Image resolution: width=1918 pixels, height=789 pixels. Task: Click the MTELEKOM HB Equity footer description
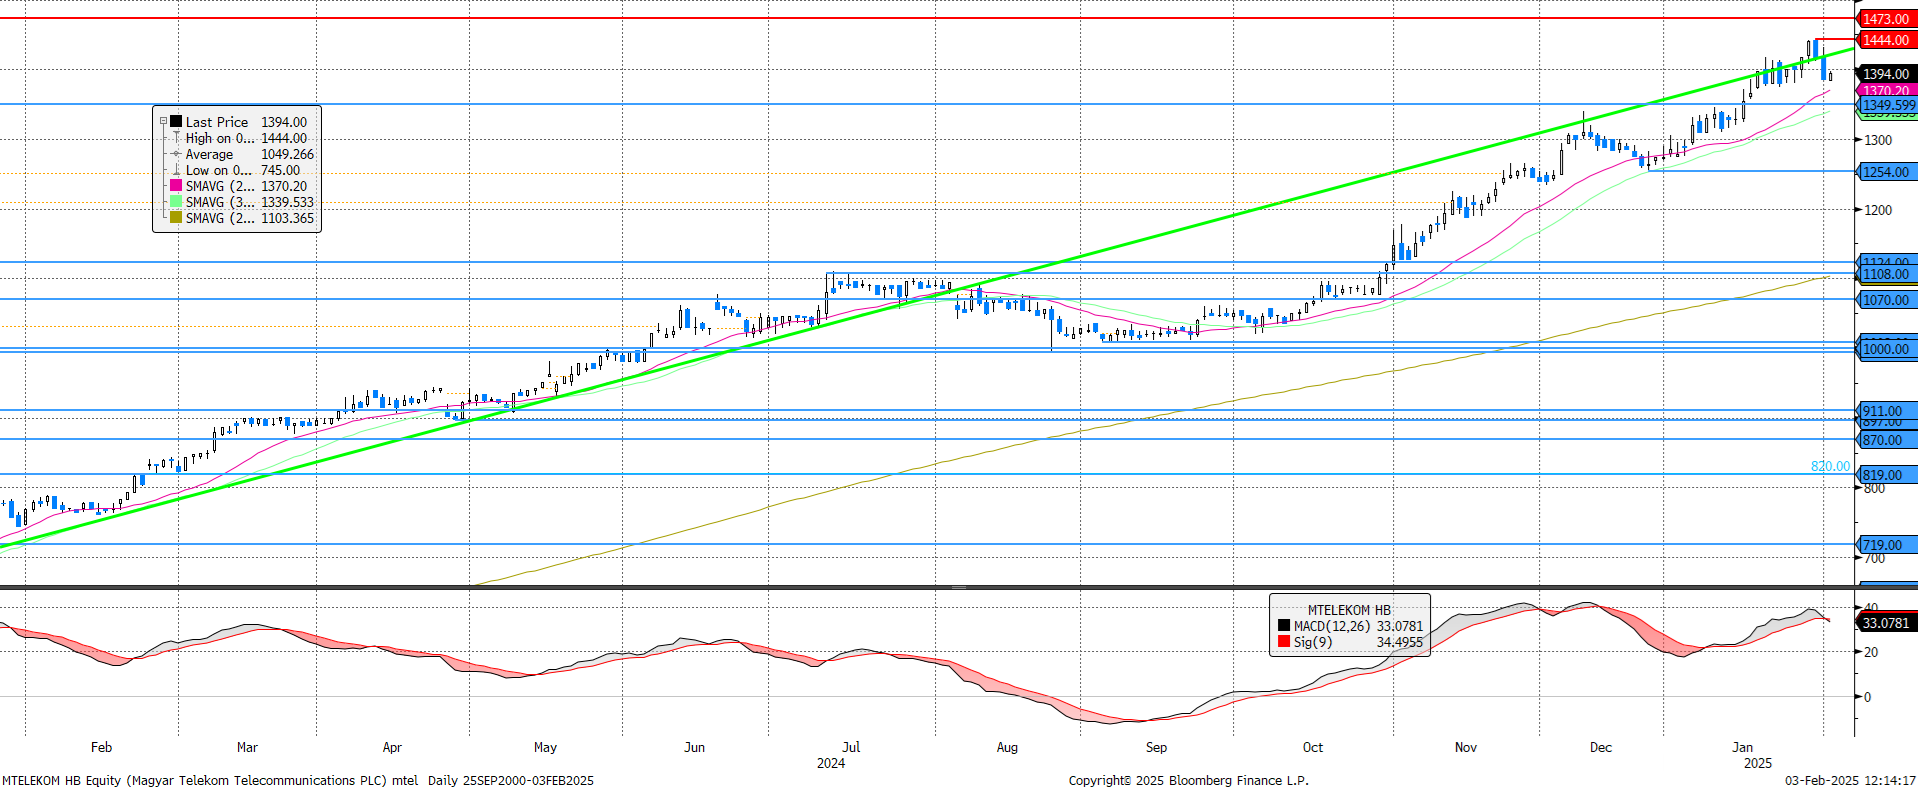(x=298, y=780)
